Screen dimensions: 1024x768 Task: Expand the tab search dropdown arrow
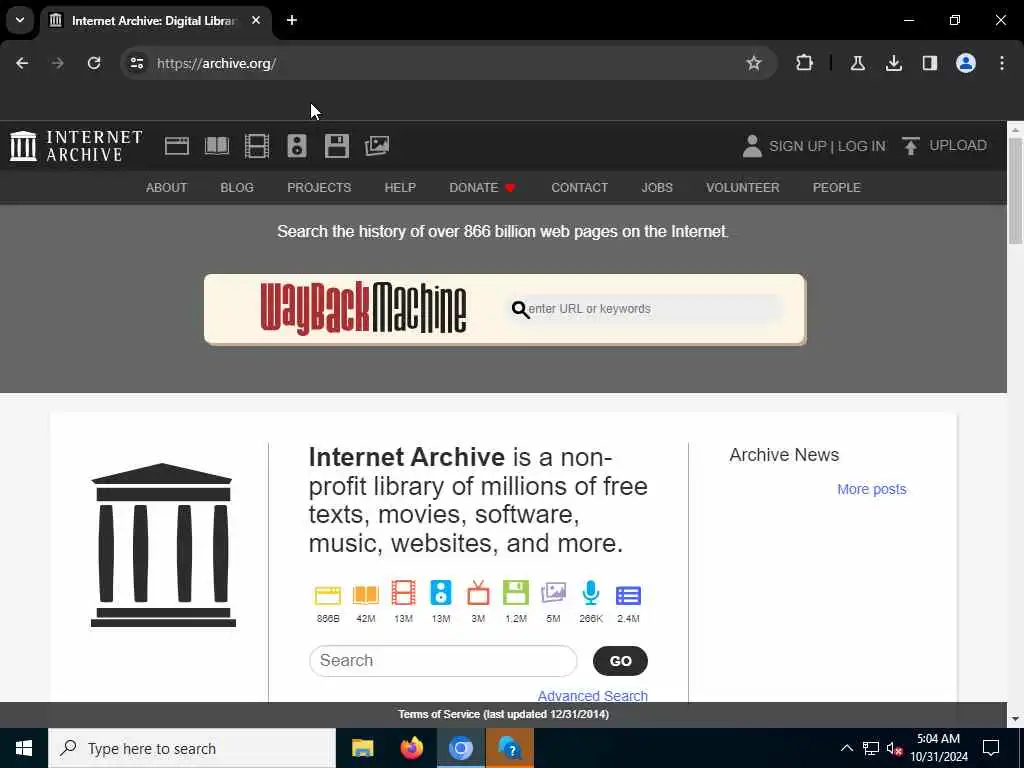click(x=20, y=20)
